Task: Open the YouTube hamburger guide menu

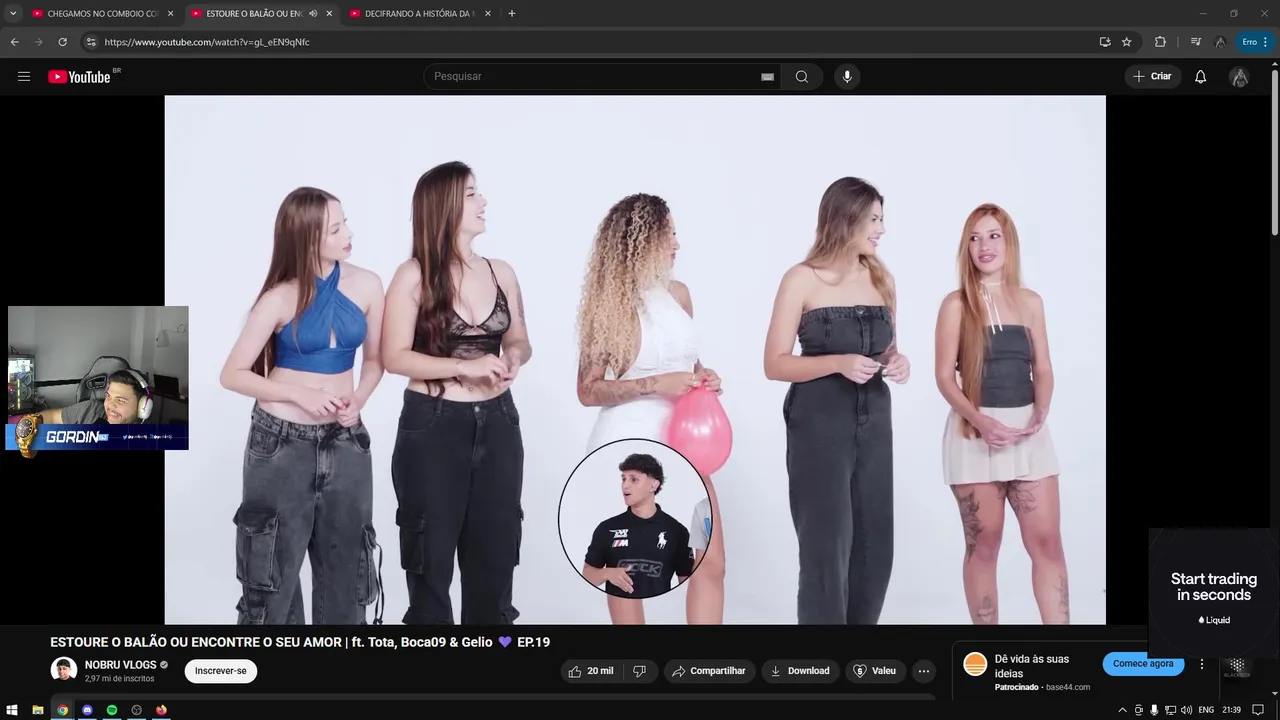Action: pos(24,77)
